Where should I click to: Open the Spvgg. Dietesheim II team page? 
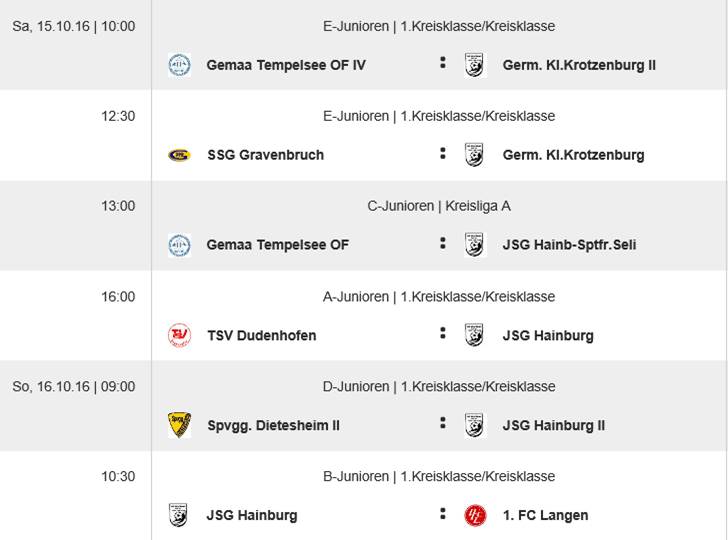coord(273,425)
